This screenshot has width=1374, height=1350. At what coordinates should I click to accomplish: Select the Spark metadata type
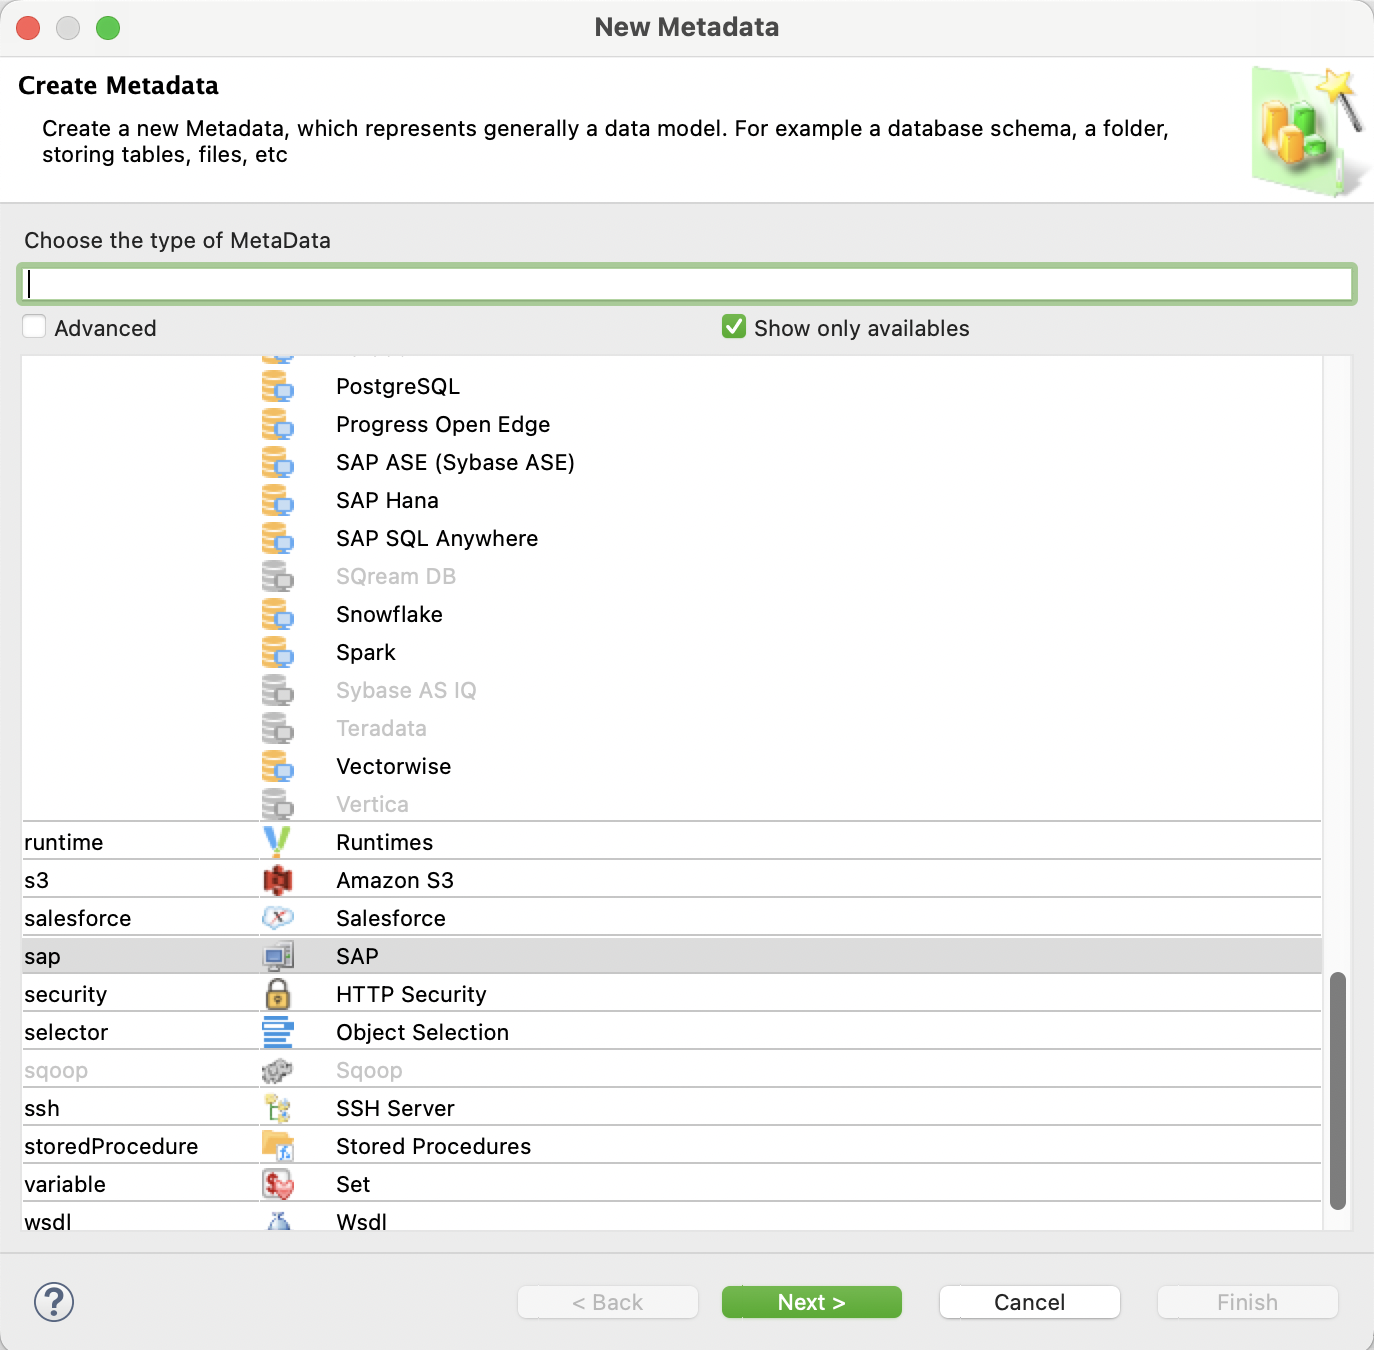click(366, 652)
